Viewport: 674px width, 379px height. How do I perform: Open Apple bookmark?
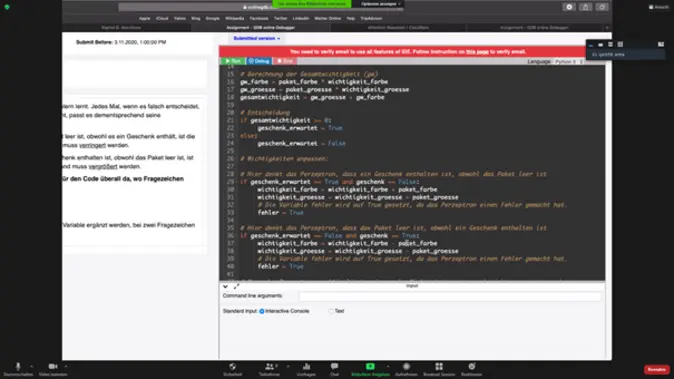pos(144,18)
